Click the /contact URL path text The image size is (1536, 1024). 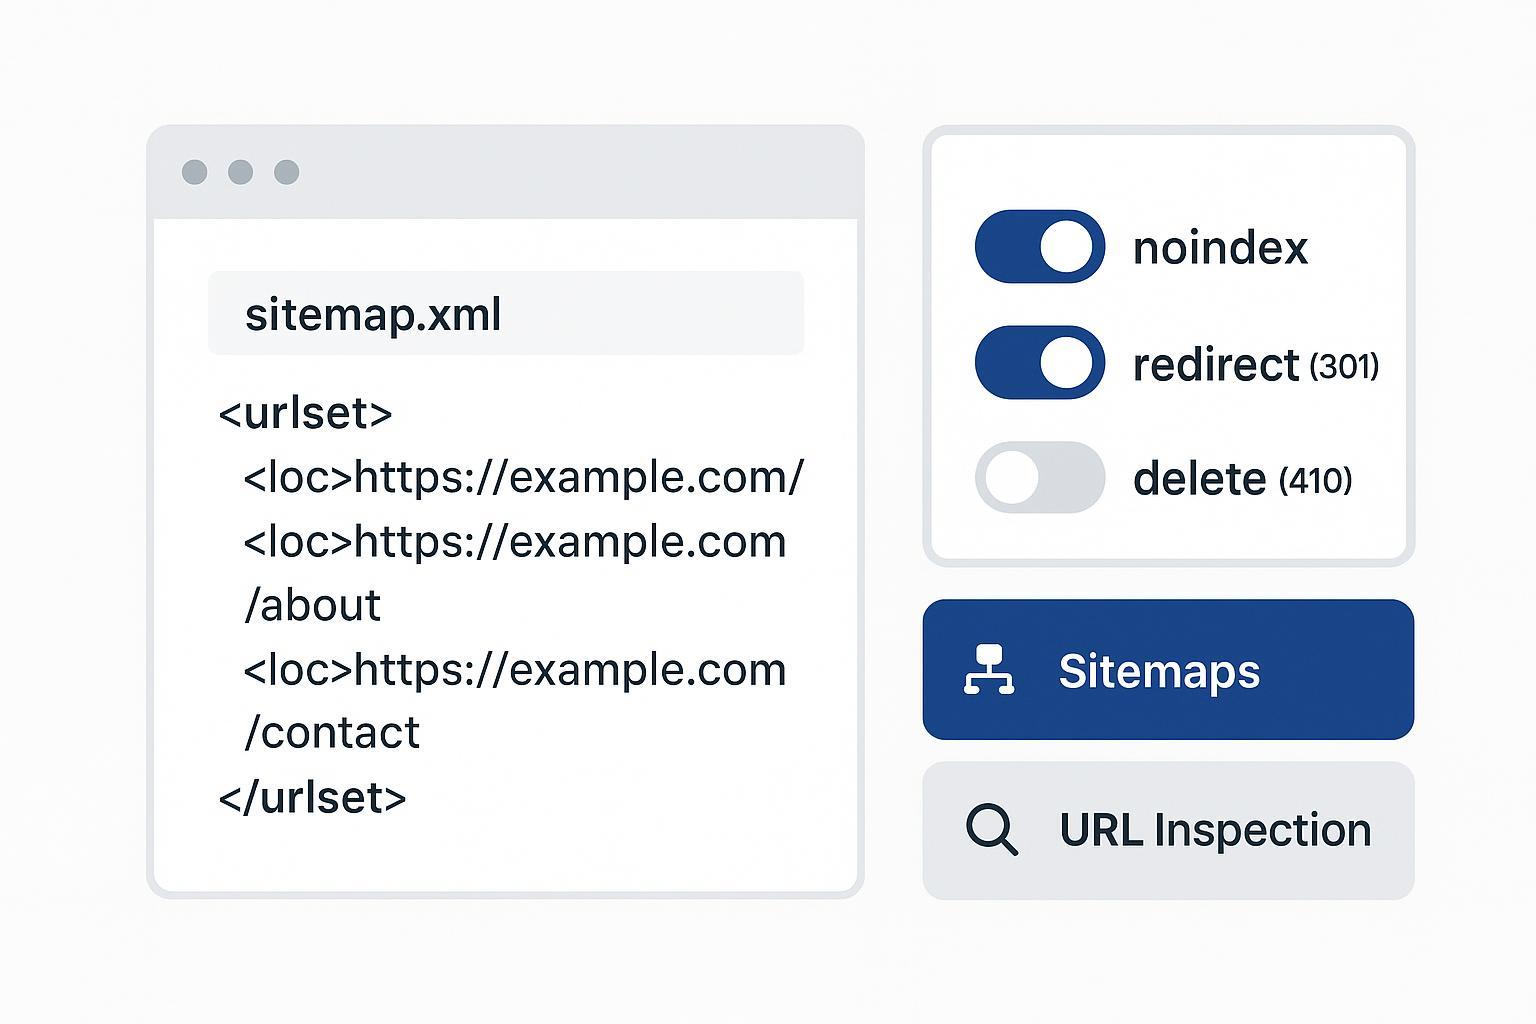click(332, 733)
